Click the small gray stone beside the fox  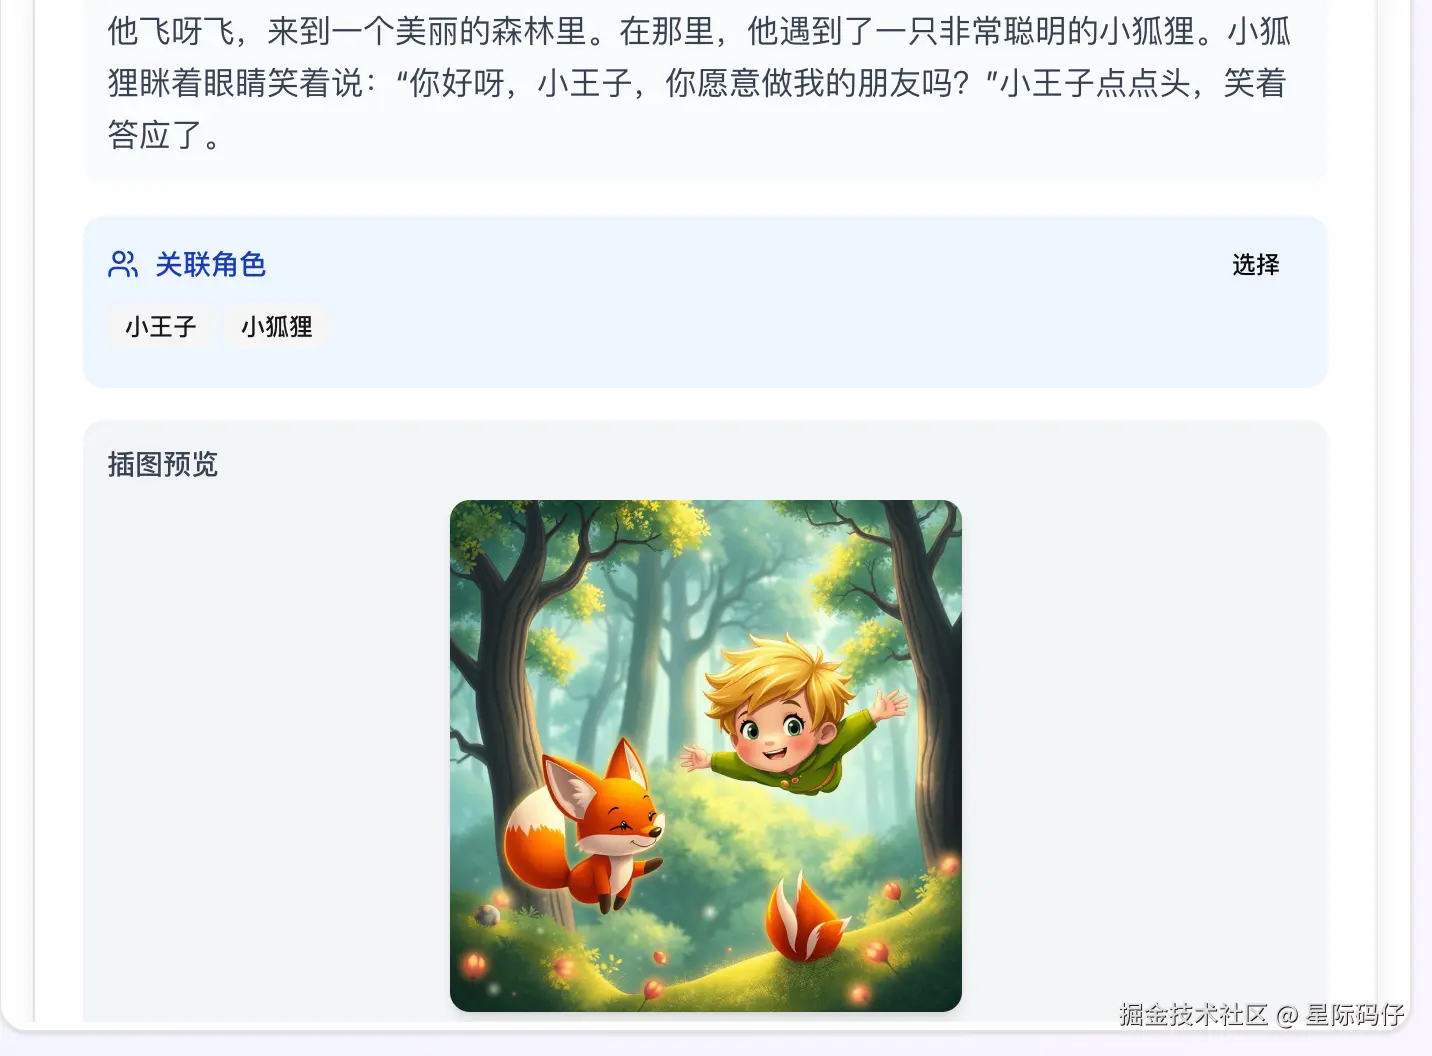487,914
